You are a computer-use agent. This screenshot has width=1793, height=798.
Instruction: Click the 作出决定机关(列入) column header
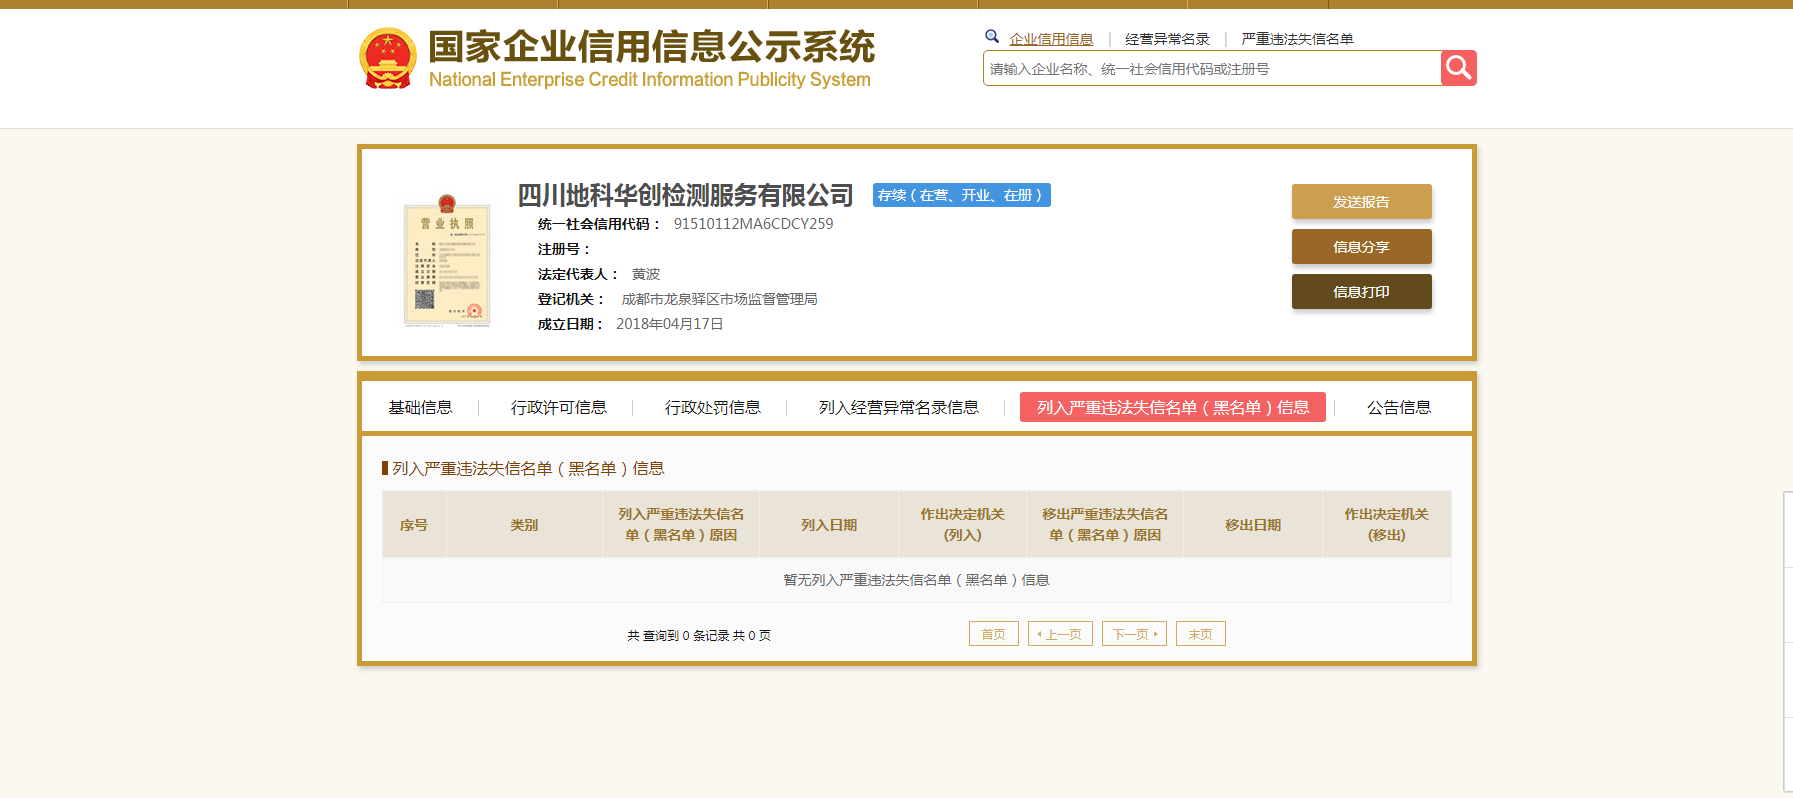pos(962,525)
